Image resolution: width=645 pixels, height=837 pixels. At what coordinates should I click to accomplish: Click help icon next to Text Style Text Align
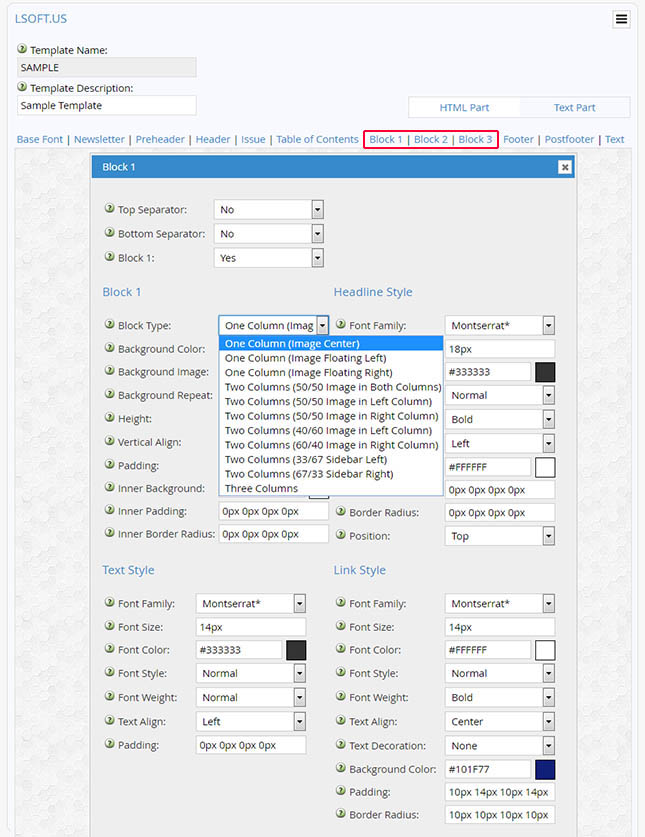pyautogui.click(x=109, y=720)
